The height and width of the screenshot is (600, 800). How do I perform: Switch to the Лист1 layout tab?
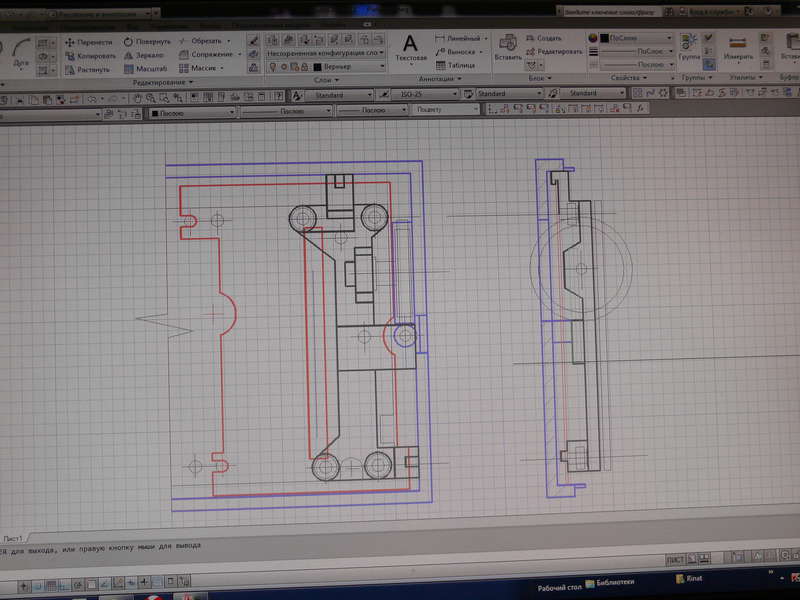click(13, 538)
